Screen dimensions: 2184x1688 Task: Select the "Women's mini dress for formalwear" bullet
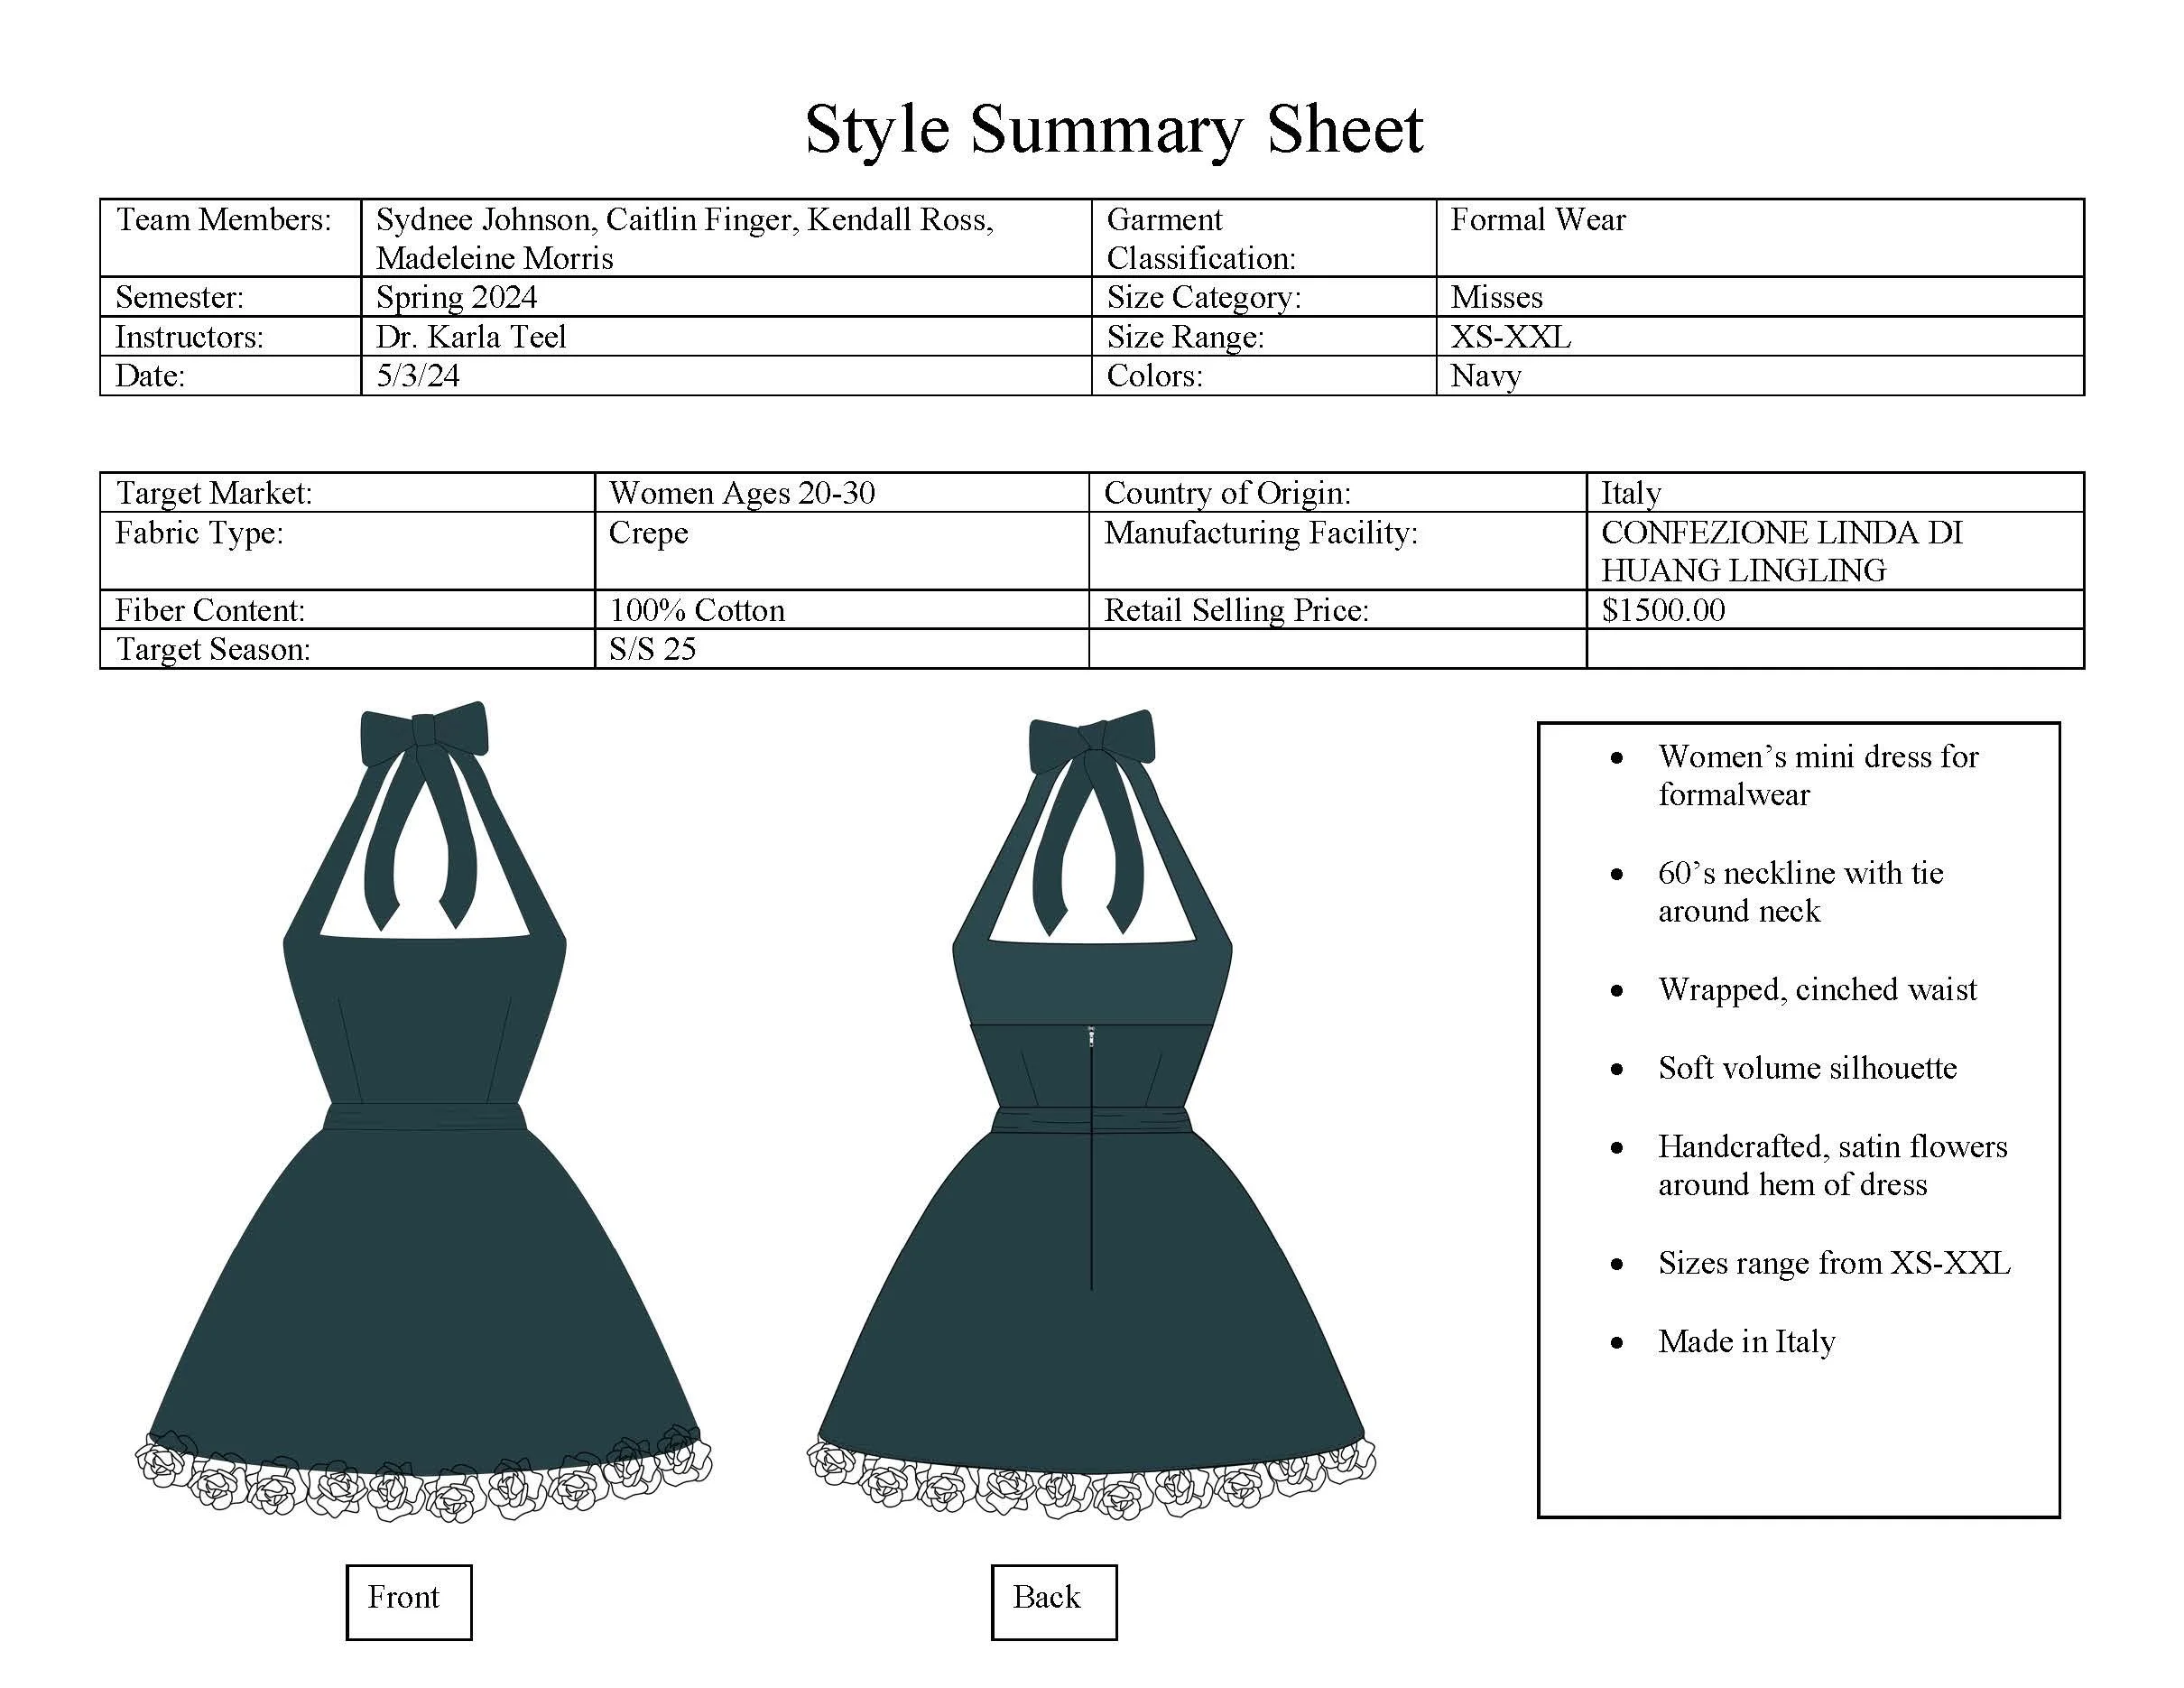[x=1818, y=775]
